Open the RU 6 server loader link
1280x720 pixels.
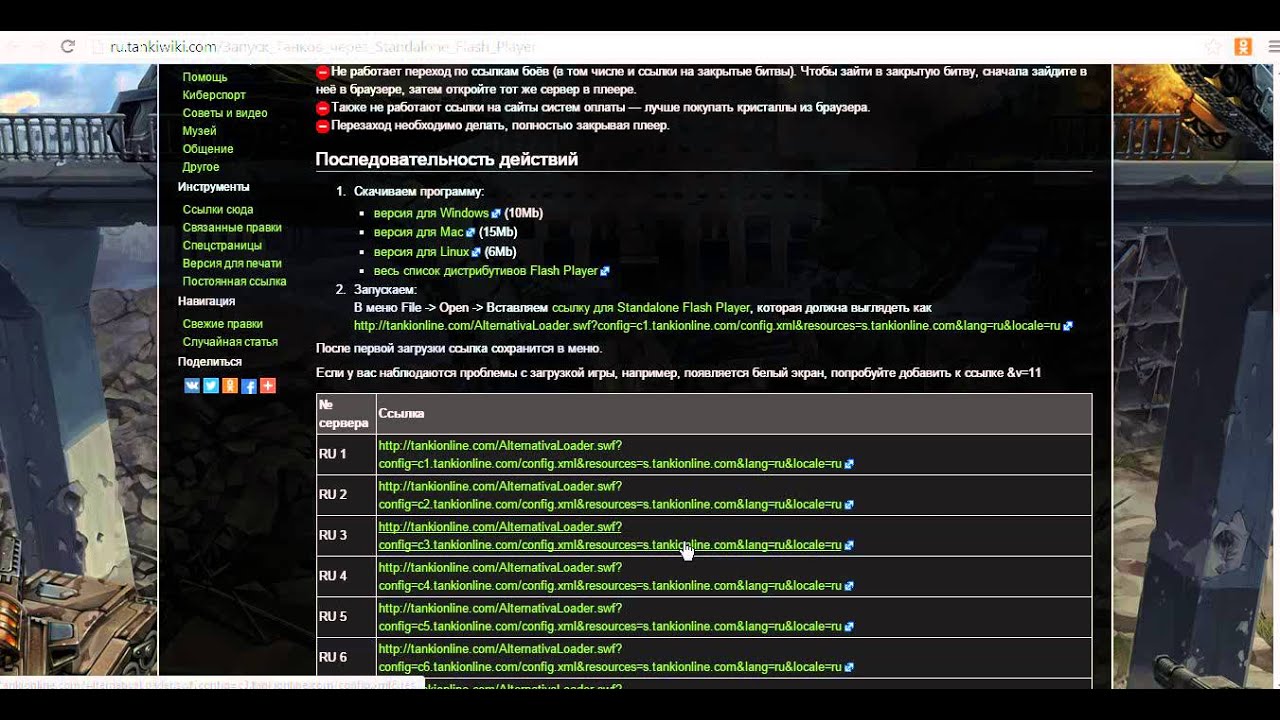pos(610,658)
